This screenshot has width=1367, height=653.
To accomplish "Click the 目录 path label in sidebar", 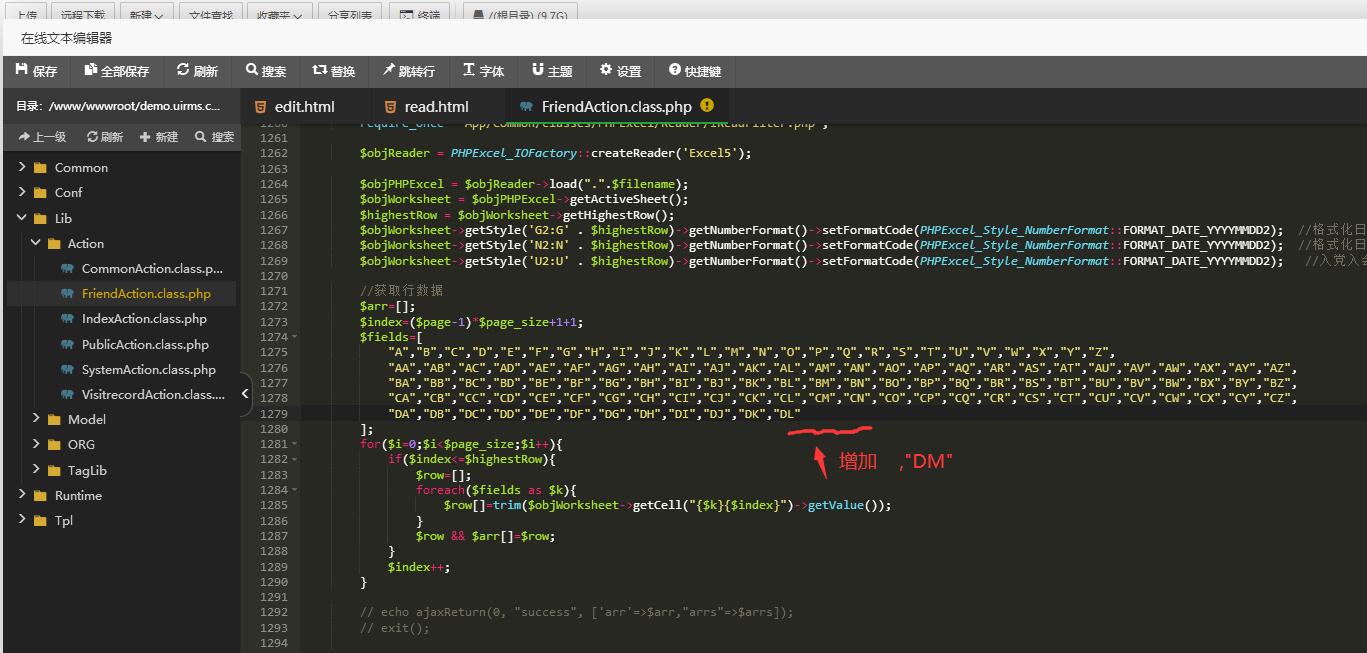I will [118, 105].
